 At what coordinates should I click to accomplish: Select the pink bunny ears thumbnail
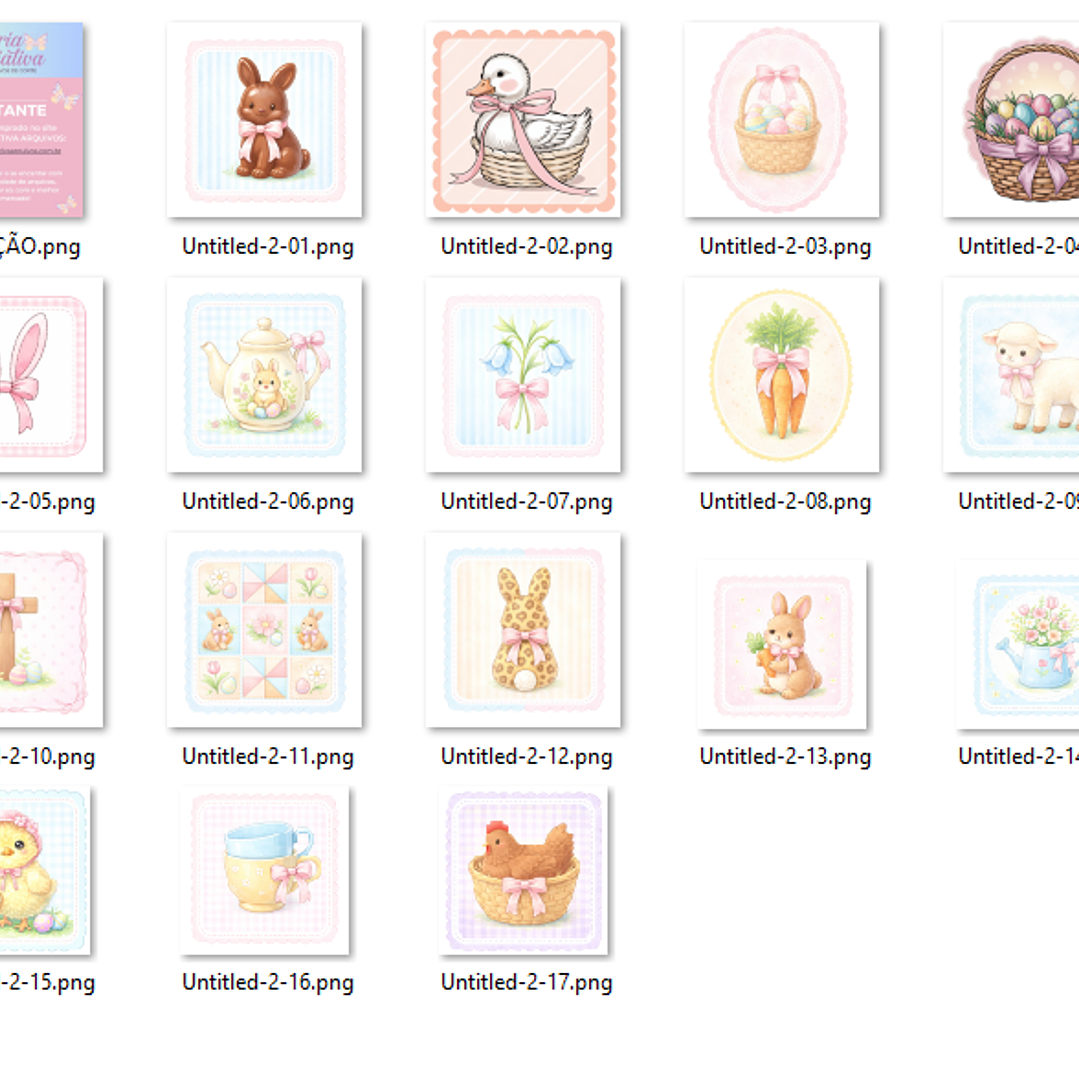point(52,375)
